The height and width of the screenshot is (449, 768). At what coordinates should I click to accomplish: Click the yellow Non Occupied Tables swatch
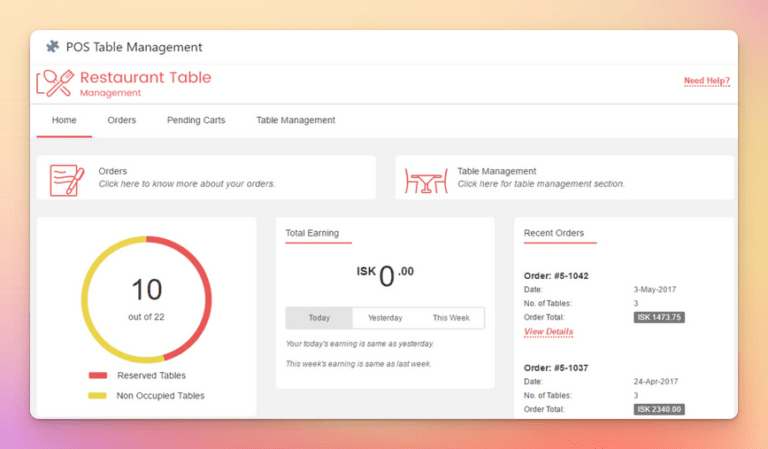(98, 396)
